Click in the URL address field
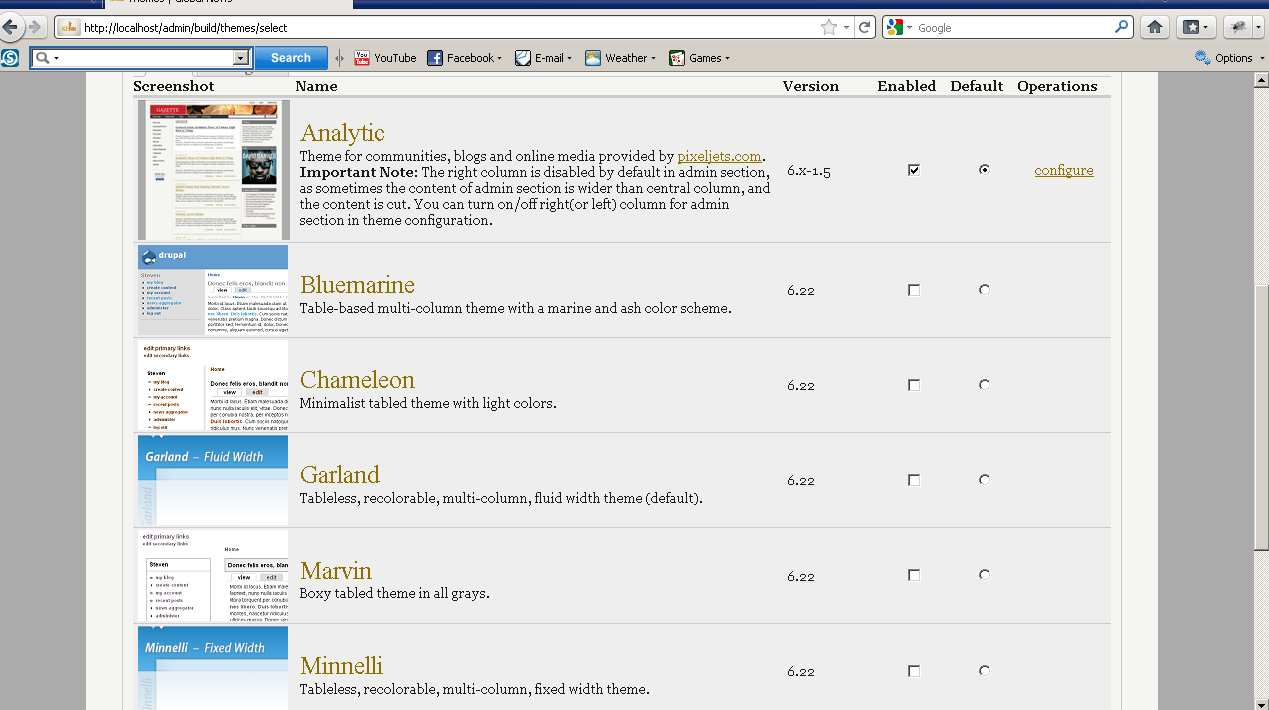The width and height of the screenshot is (1269, 710). [448, 28]
